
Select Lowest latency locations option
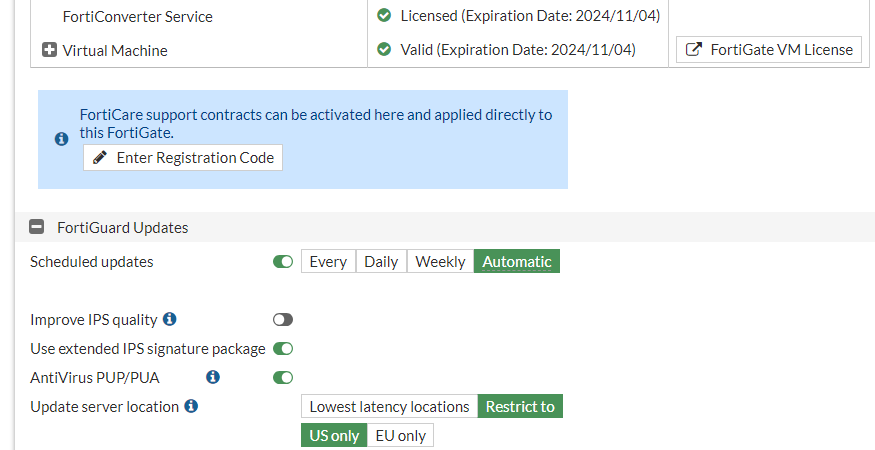pyautogui.click(x=389, y=407)
